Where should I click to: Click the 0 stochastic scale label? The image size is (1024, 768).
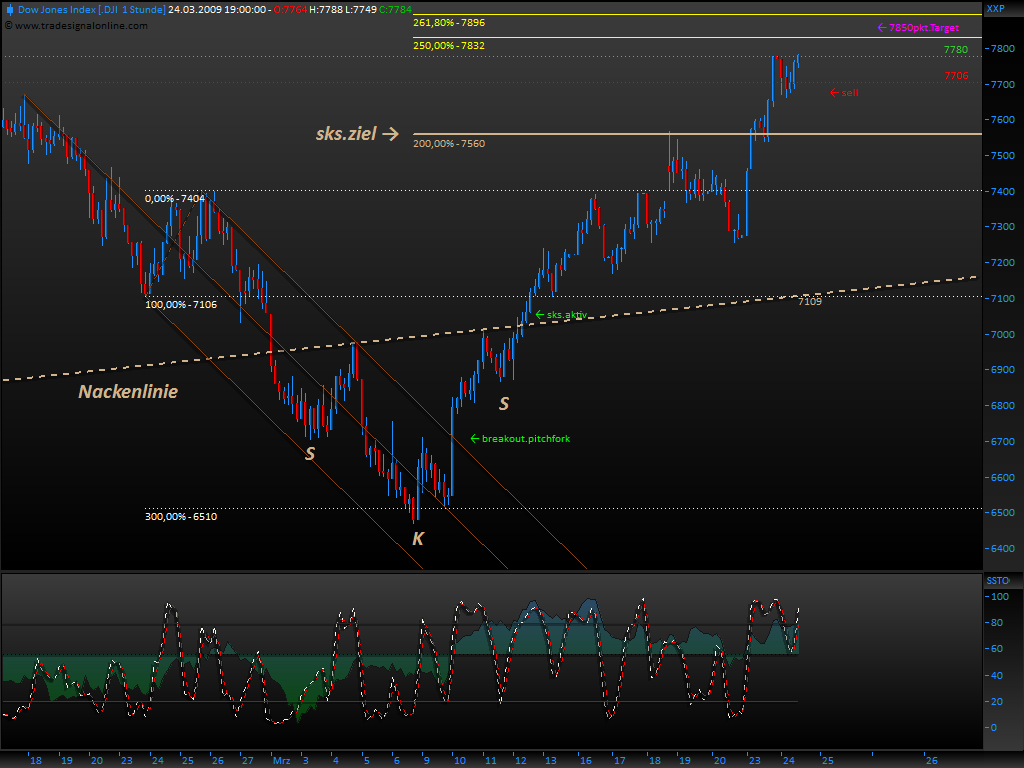click(994, 728)
